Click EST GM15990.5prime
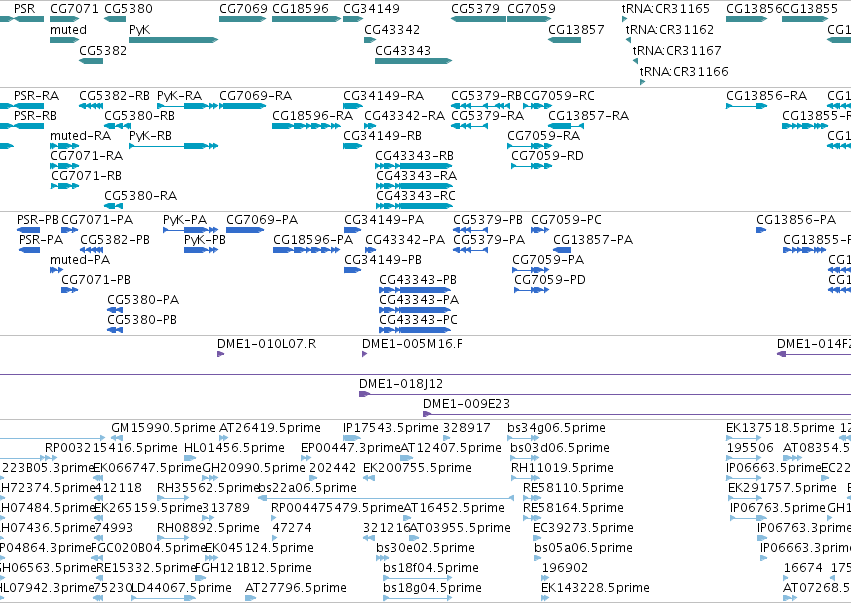Viewport: 851px width, 603px height. point(117,439)
